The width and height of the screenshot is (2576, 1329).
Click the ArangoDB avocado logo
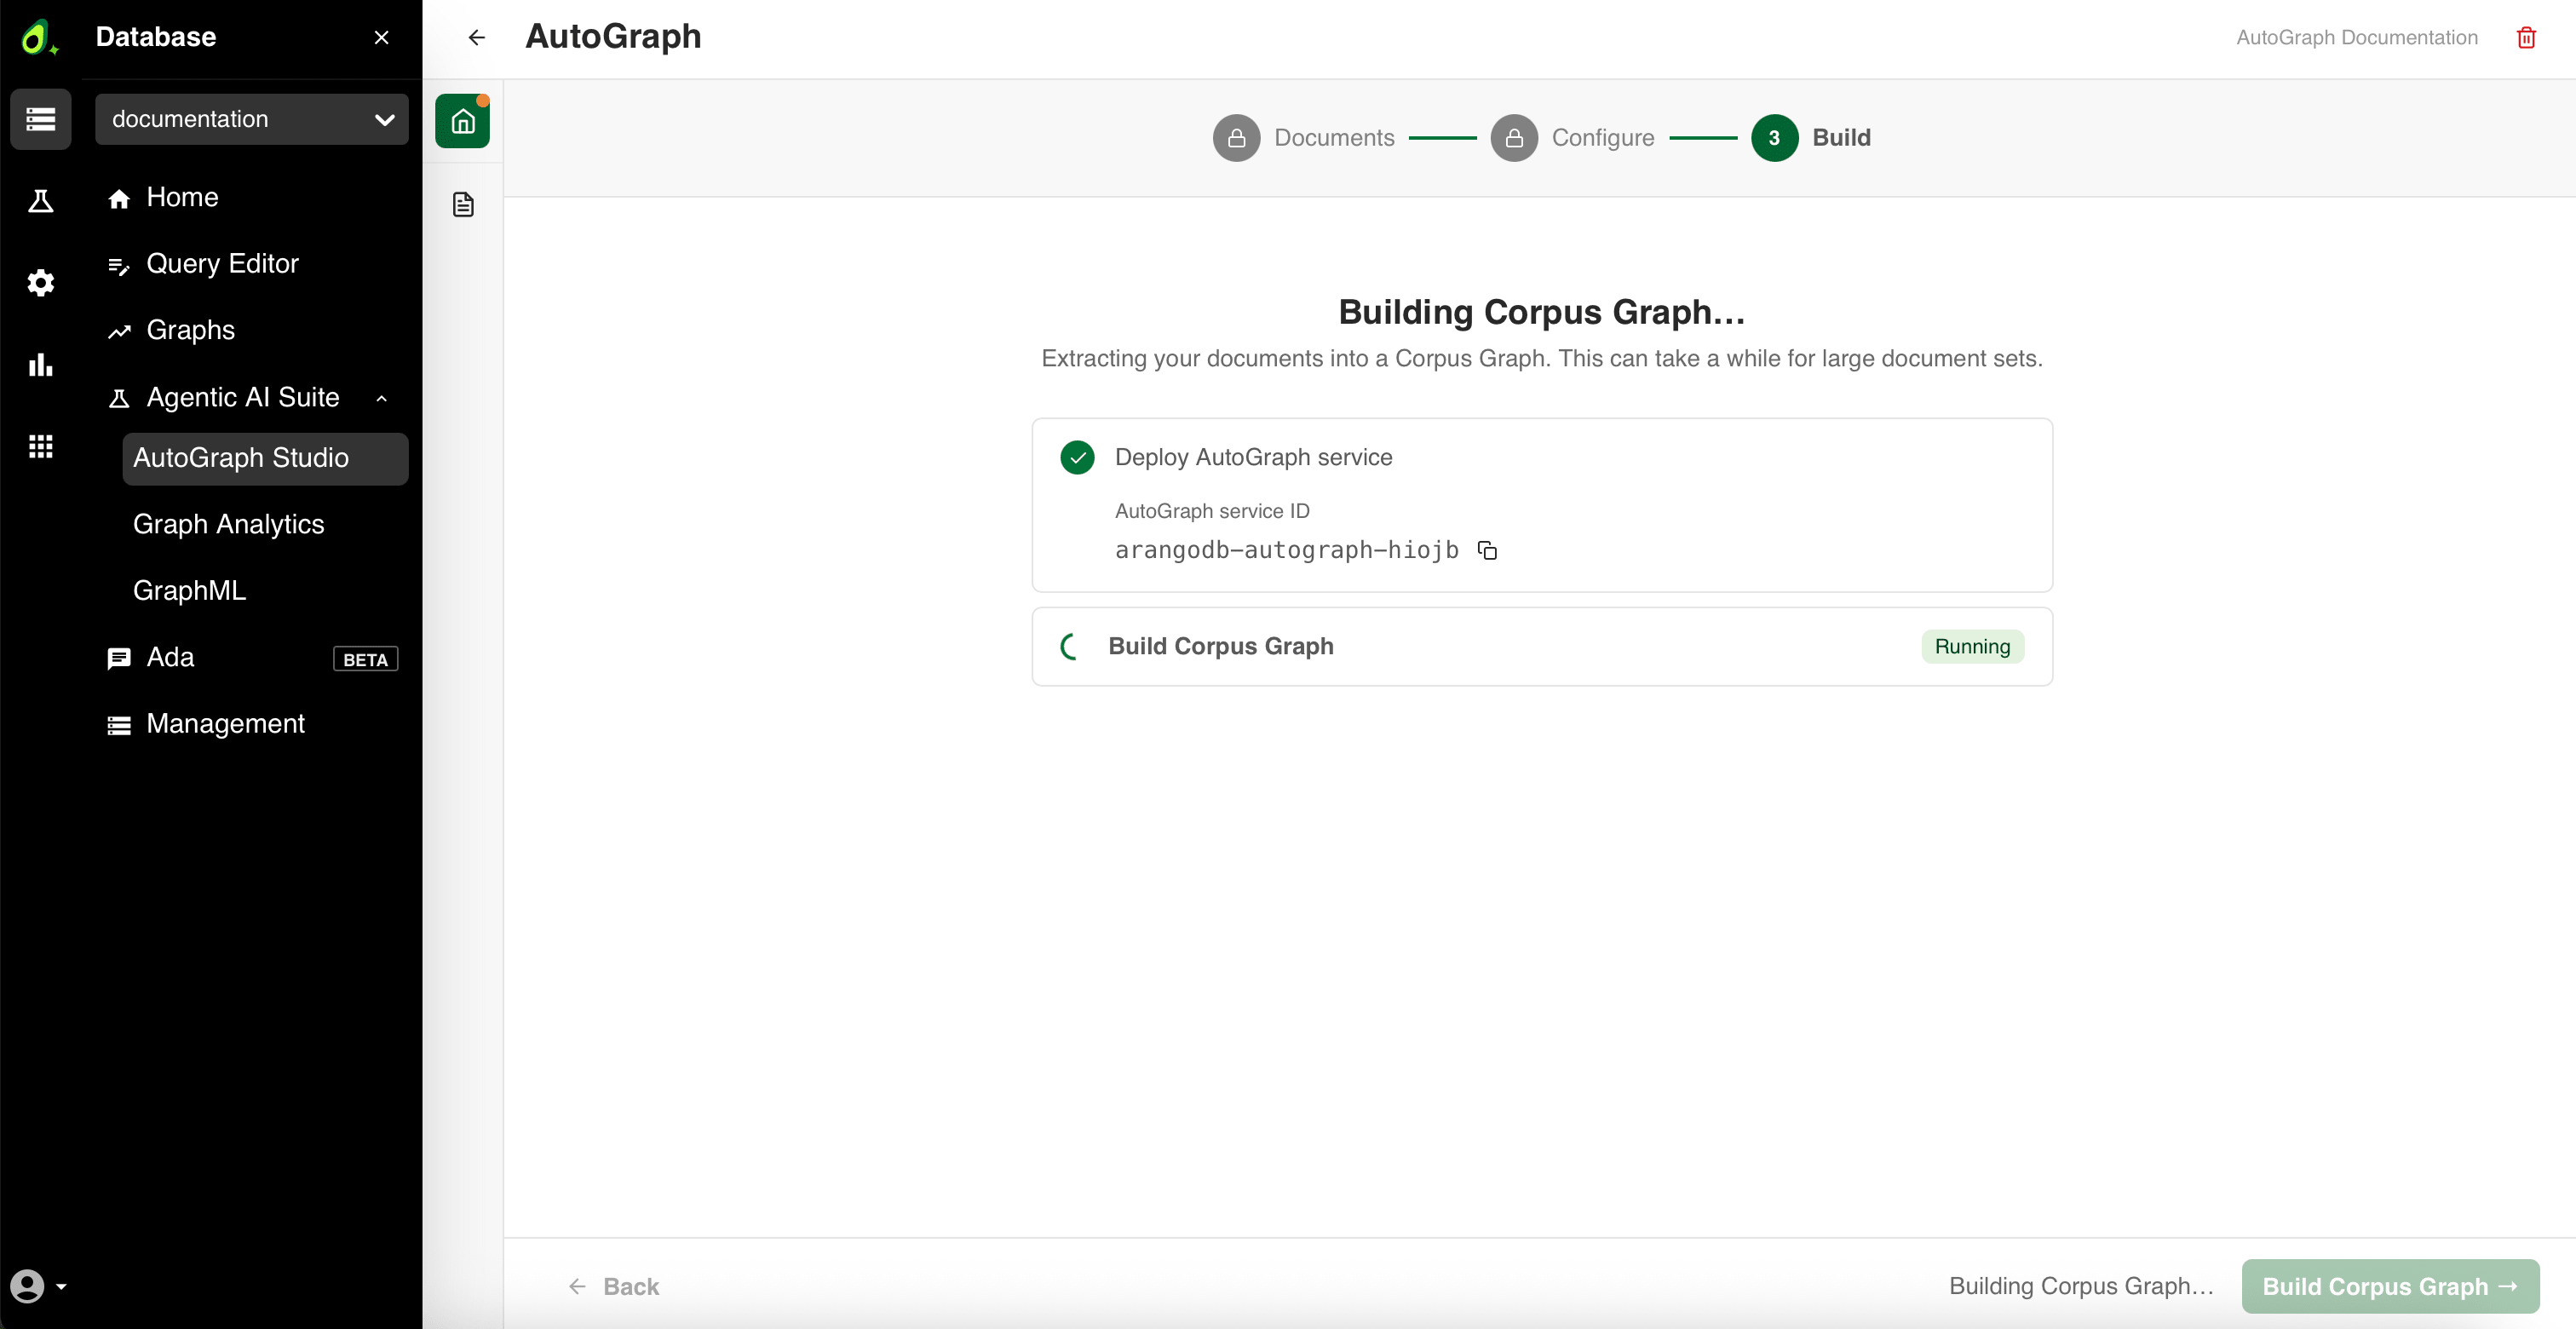click(x=38, y=38)
